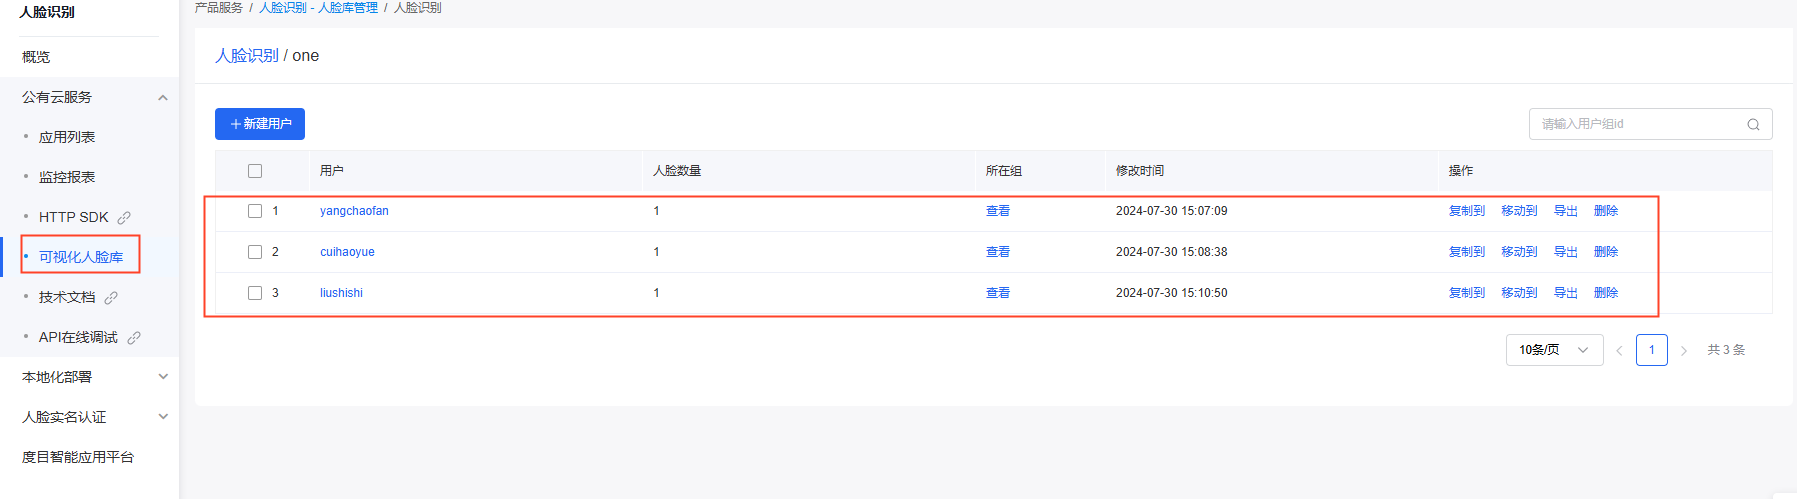Open 可视化人脸库 in sidebar
This screenshot has width=1797, height=499.
tap(81, 257)
